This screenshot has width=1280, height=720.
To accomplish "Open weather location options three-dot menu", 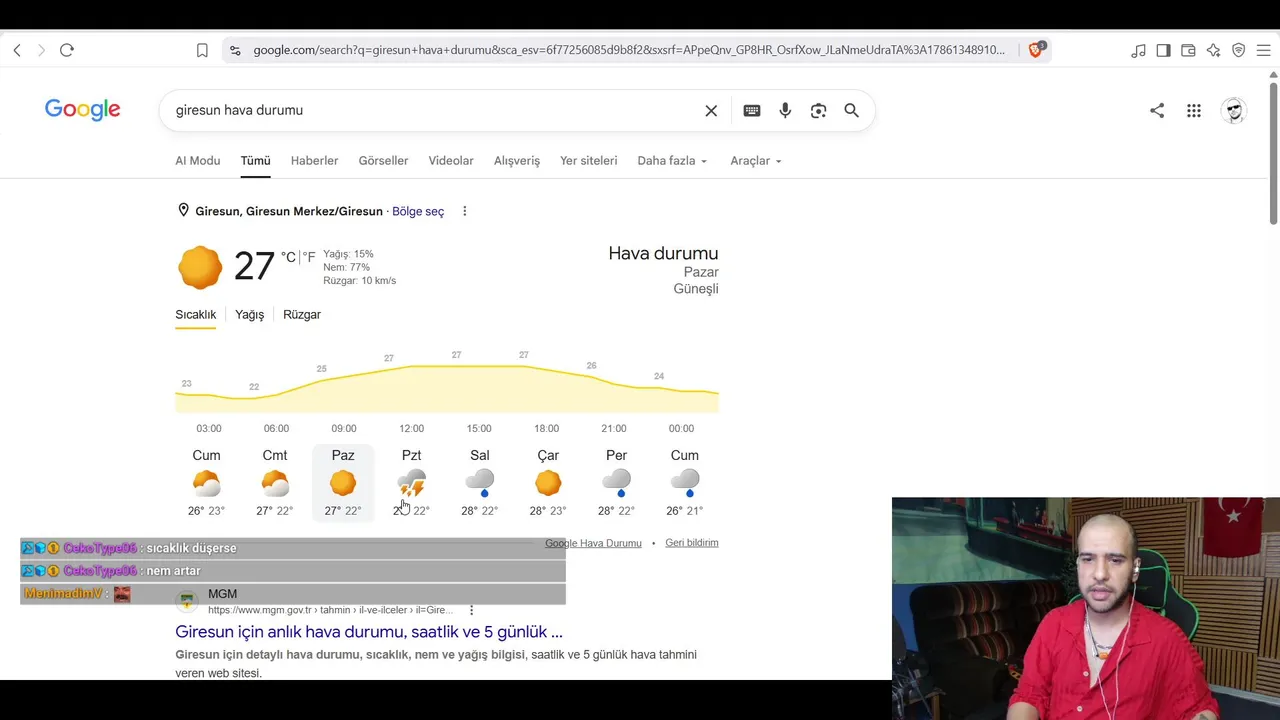I will point(465,211).
